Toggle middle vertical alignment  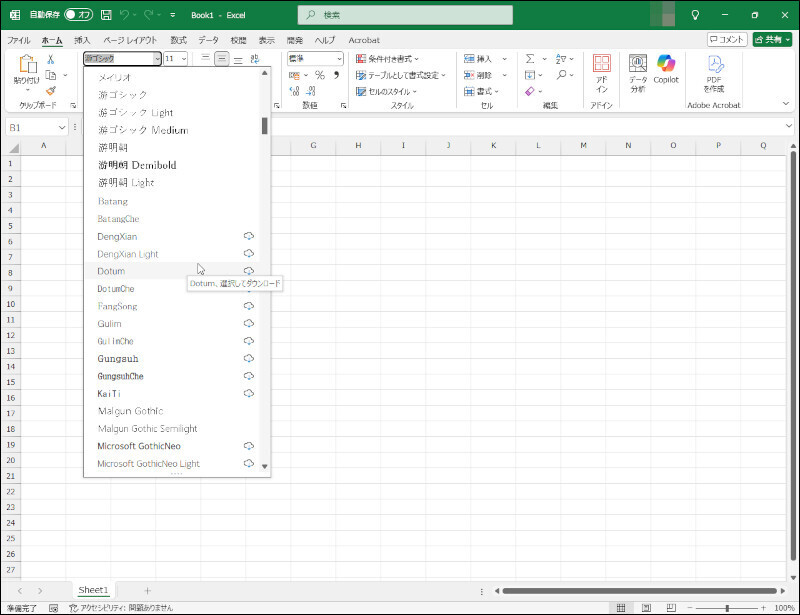click(221, 59)
